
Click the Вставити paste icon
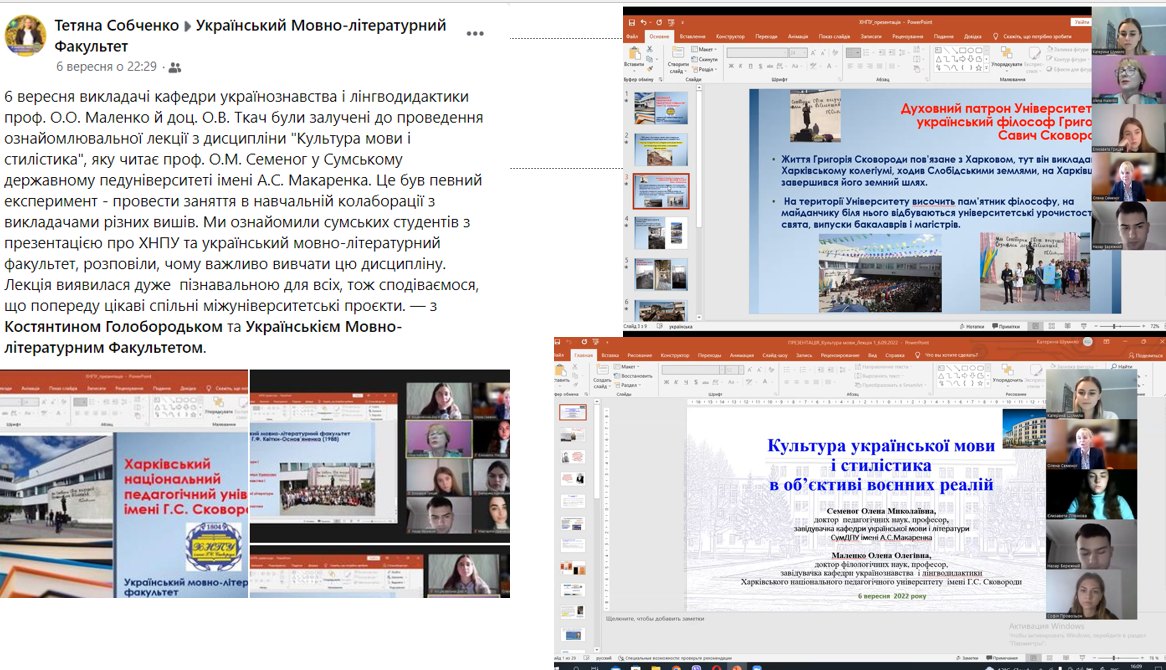click(634, 56)
